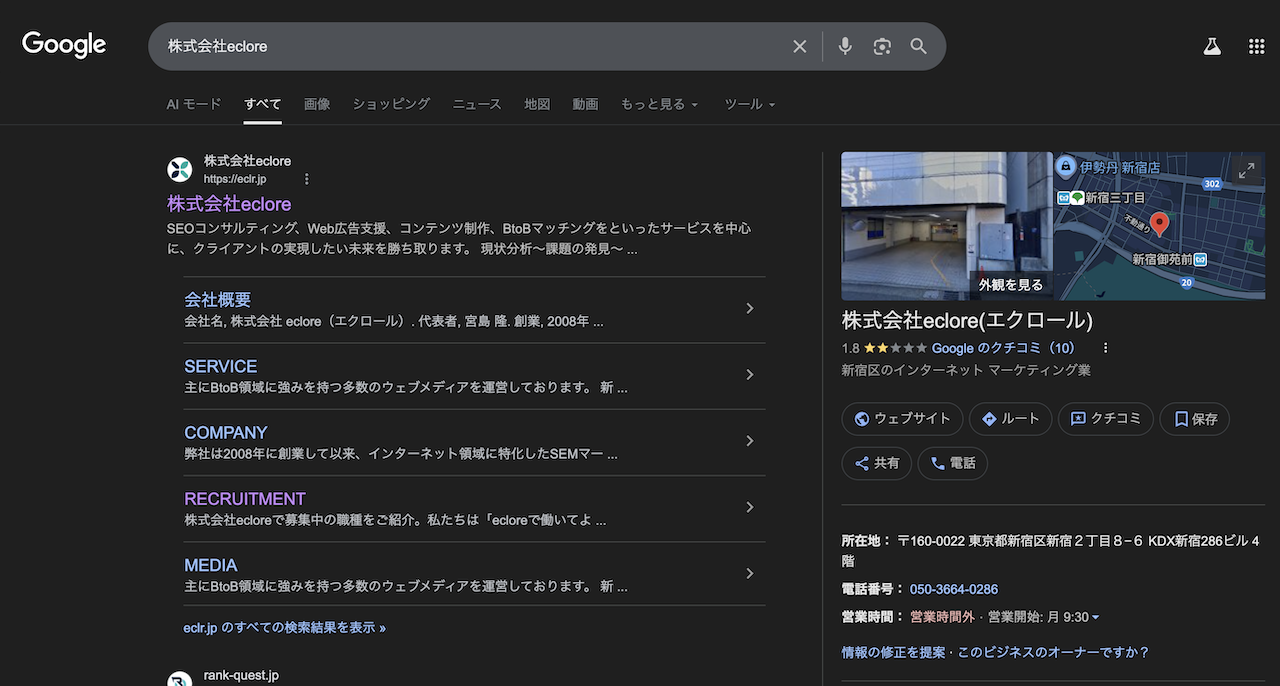
Task: Open Google Lens image search icon
Action: 881,47
